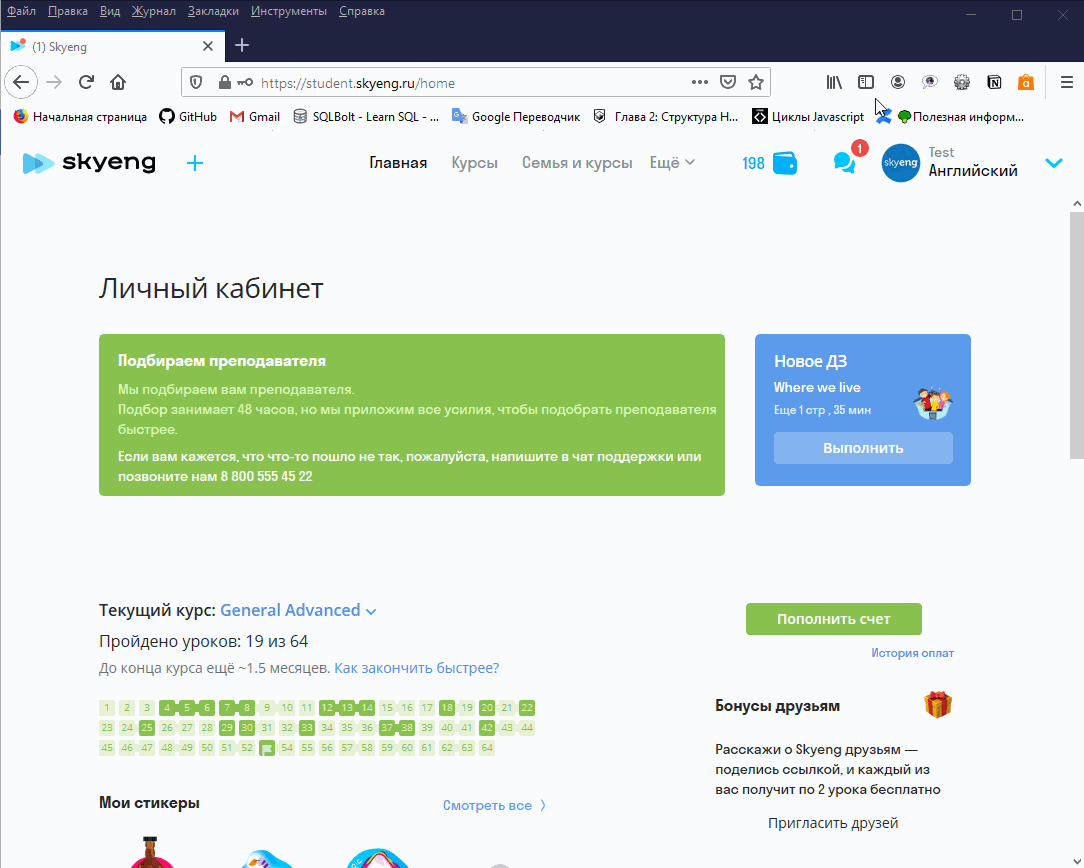
Task: Open the Gmail bookmark
Action: tap(254, 117)
